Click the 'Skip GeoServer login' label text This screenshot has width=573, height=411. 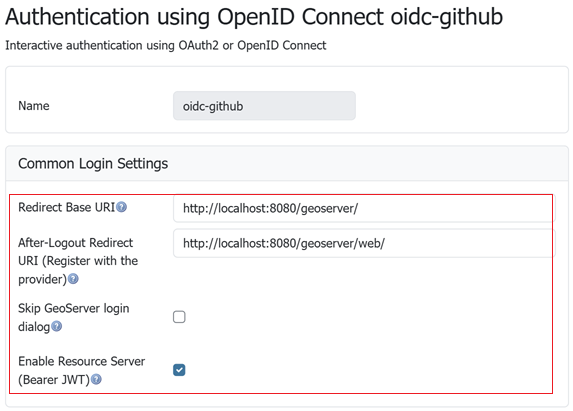point(73,308)
